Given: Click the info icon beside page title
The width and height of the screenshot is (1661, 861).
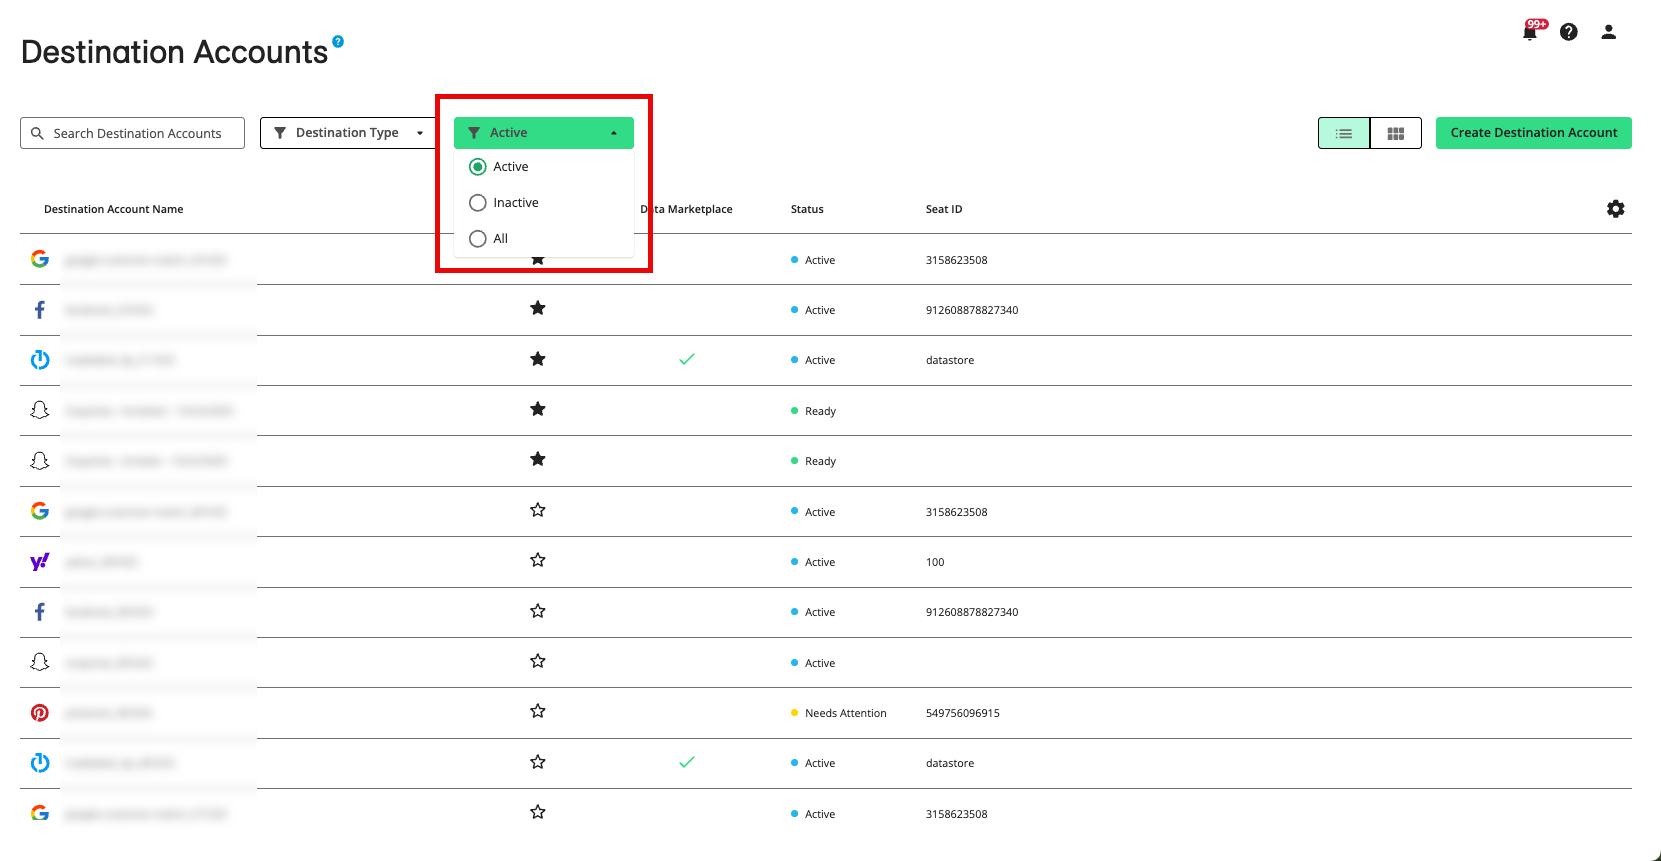Looking at the screenshot, I should (x=338, y=41).
